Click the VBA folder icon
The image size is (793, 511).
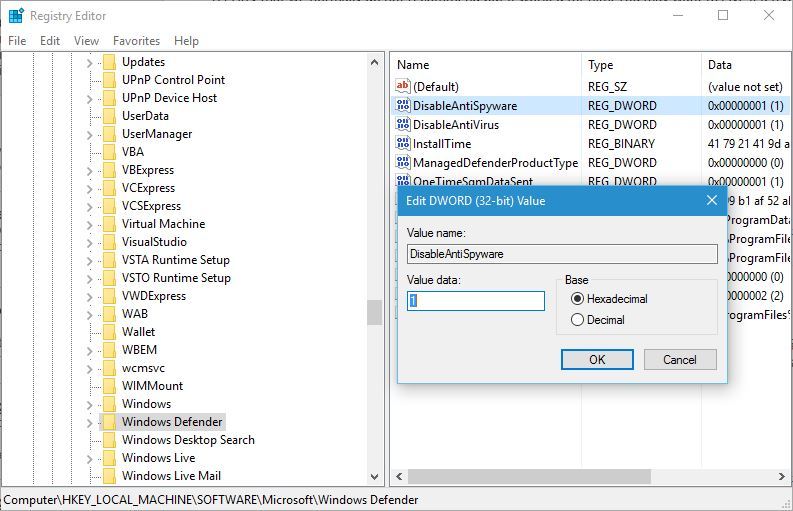pos(109,152)
